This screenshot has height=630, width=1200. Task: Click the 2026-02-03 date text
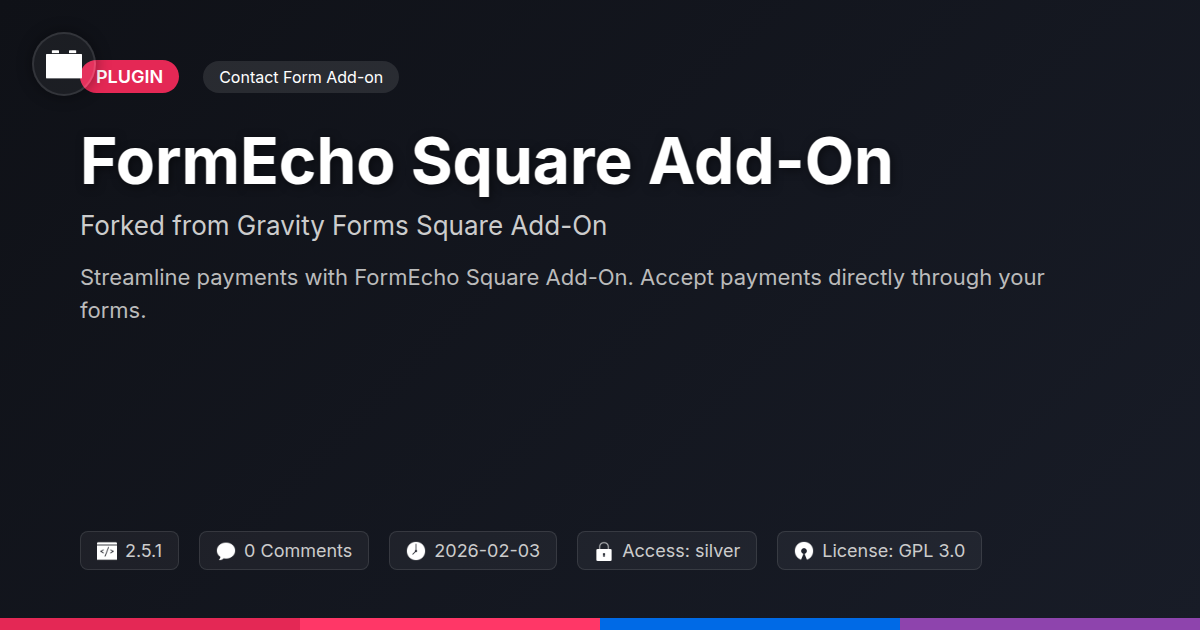tap(487, 551)
